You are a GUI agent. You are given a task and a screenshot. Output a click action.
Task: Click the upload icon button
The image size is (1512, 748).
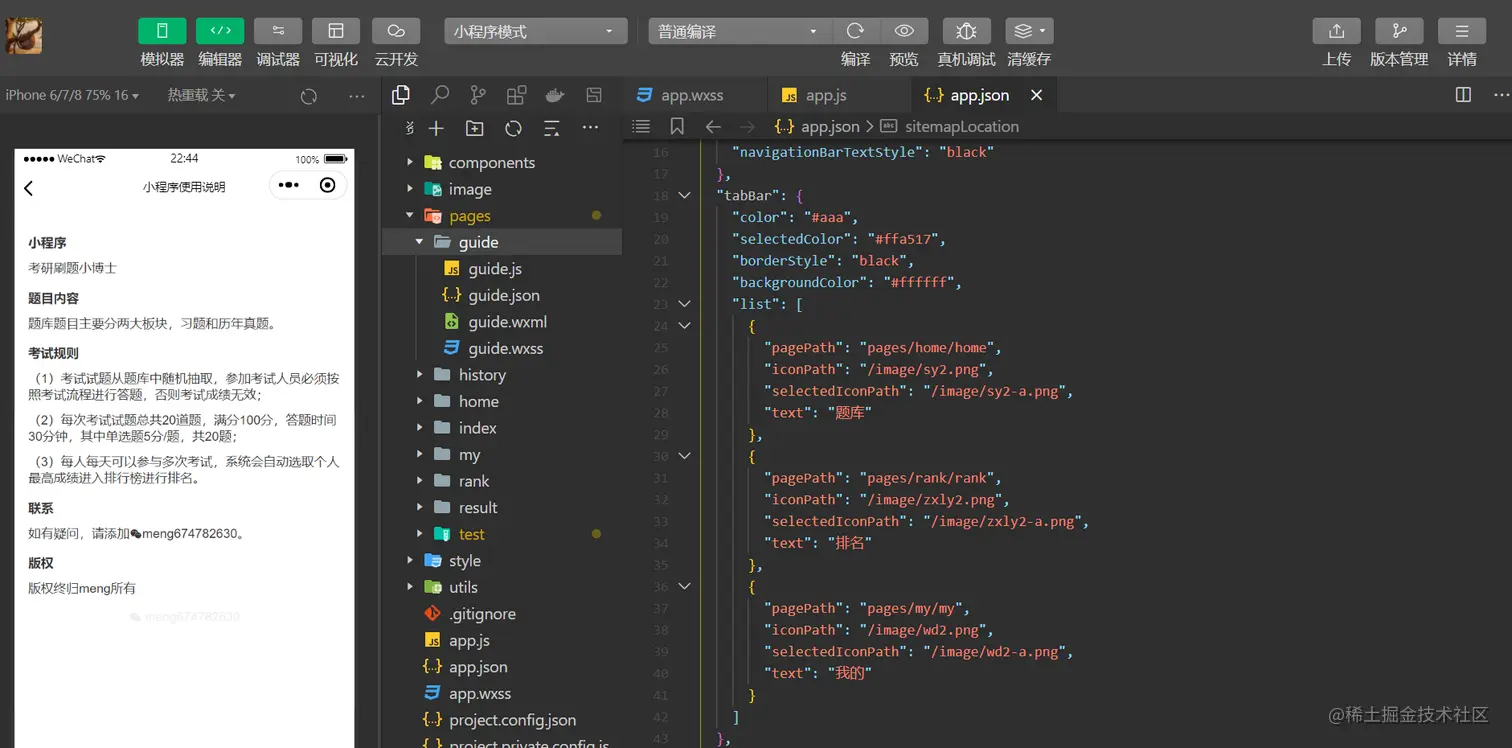point(1336,31)
